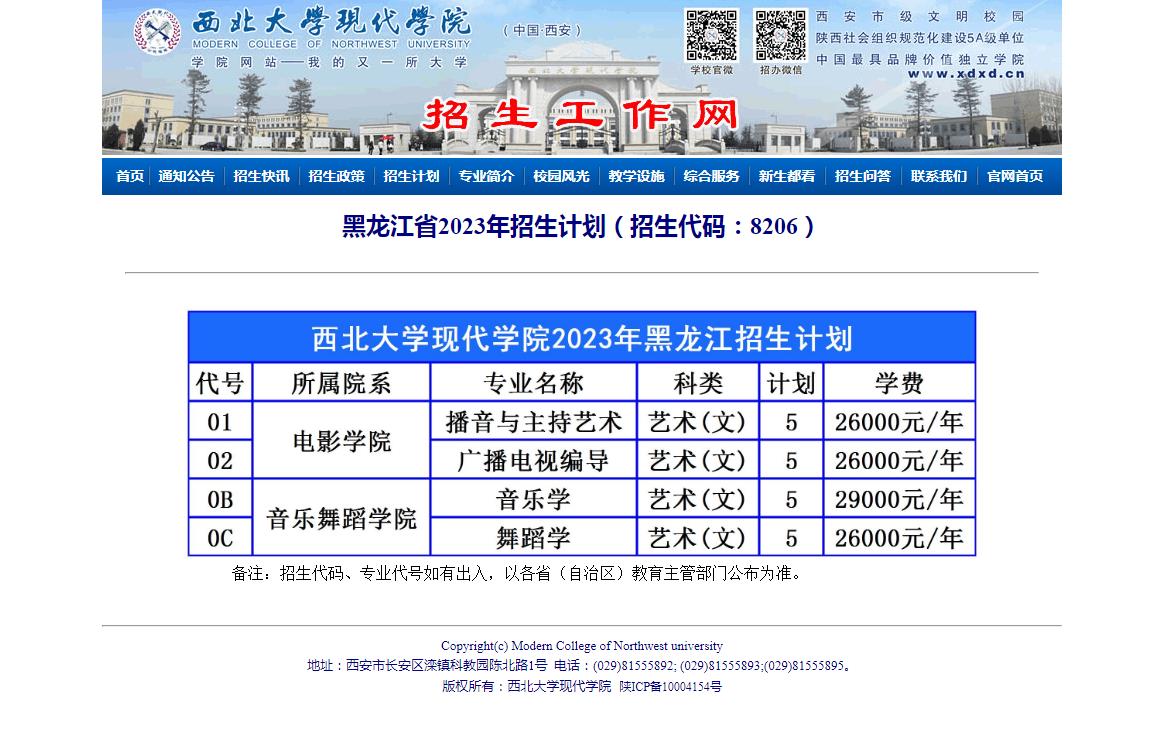Click the 音乐学 major cell
The width and height of the screenshot is (1150, 750).
click(x=533, y=499)
